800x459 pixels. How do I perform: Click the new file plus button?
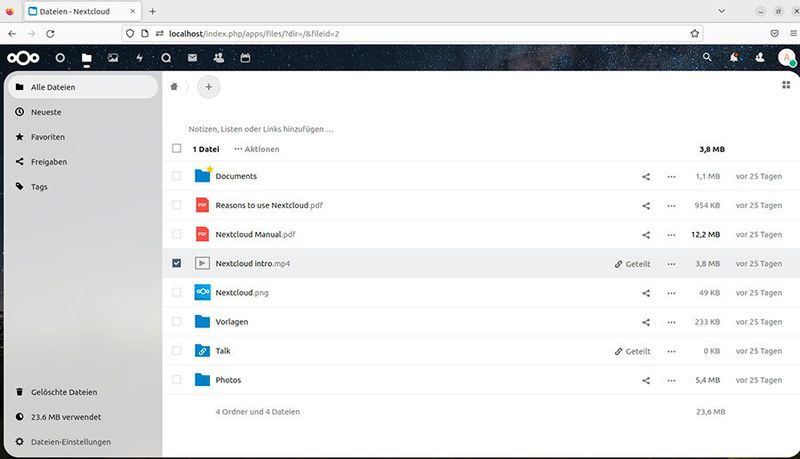coord(209,87)
